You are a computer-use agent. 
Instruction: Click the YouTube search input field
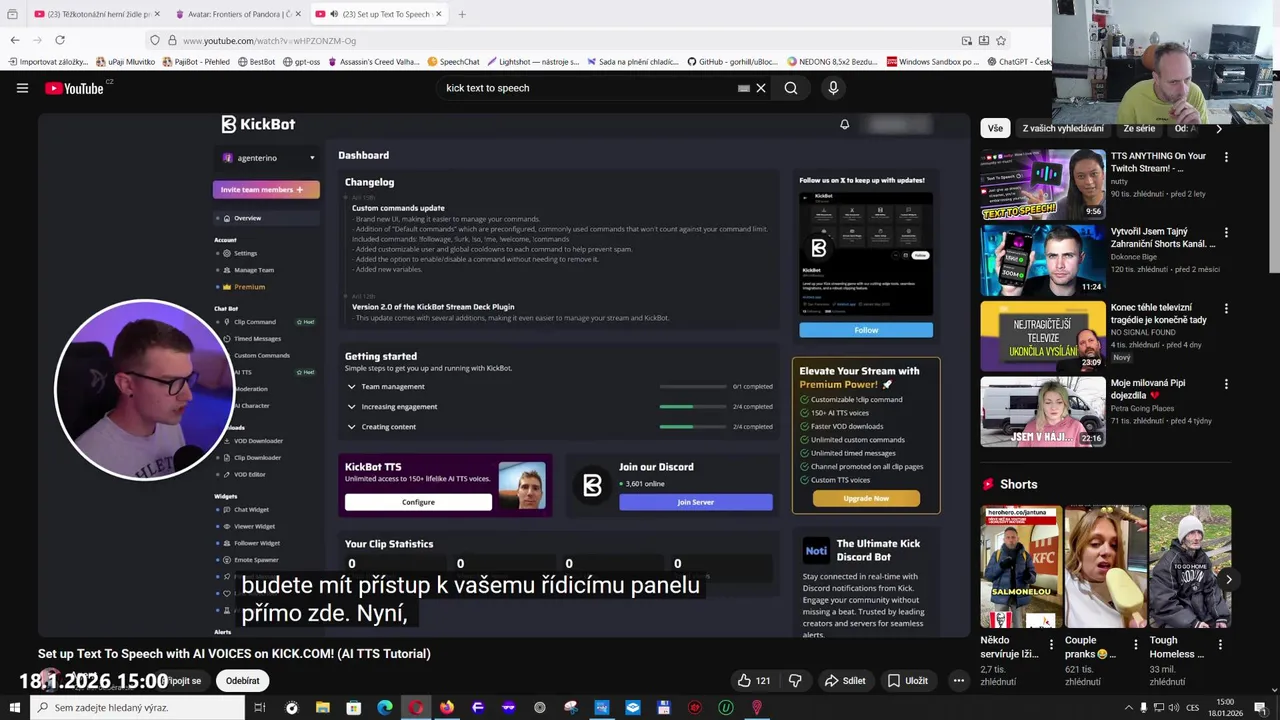pos(588,88)
